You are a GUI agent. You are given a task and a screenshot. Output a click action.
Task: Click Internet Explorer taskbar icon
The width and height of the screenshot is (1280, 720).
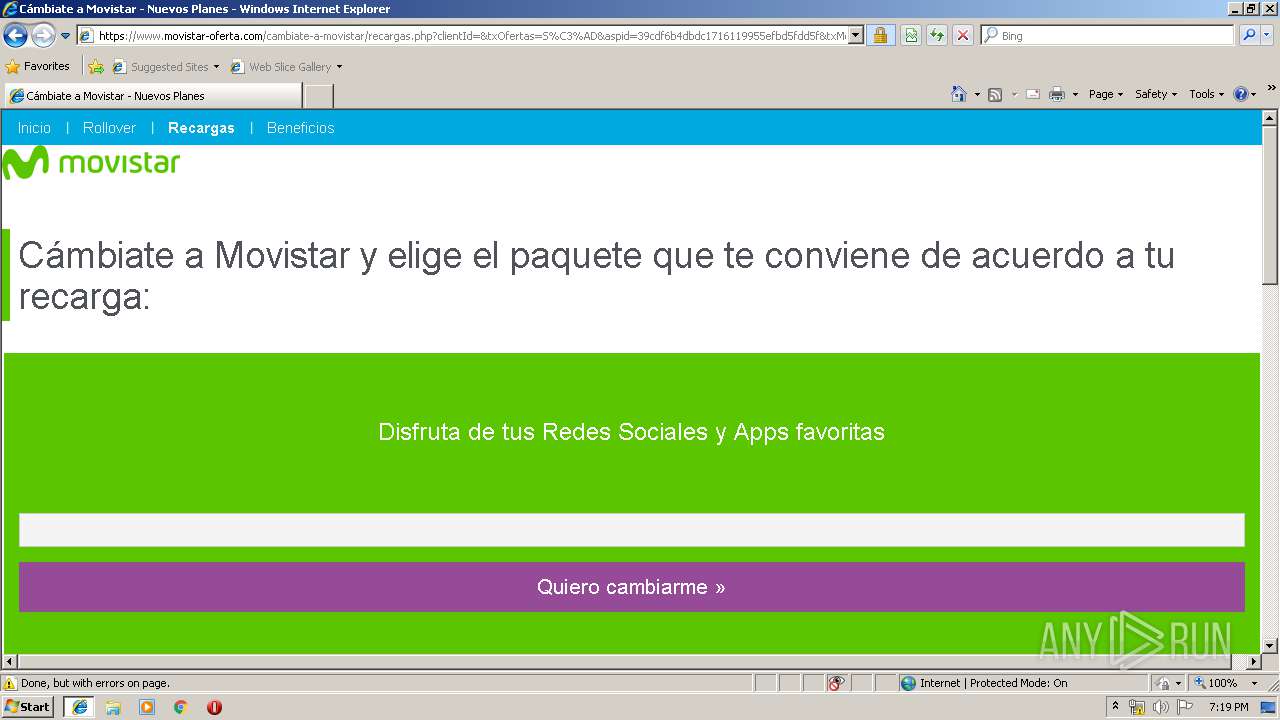point(80,707)
